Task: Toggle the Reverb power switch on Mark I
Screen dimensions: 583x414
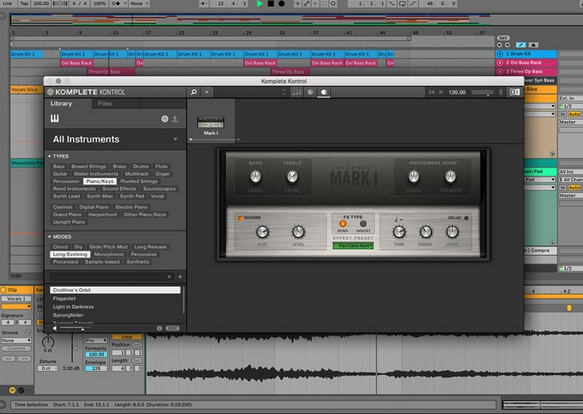Action: point(240,218)
